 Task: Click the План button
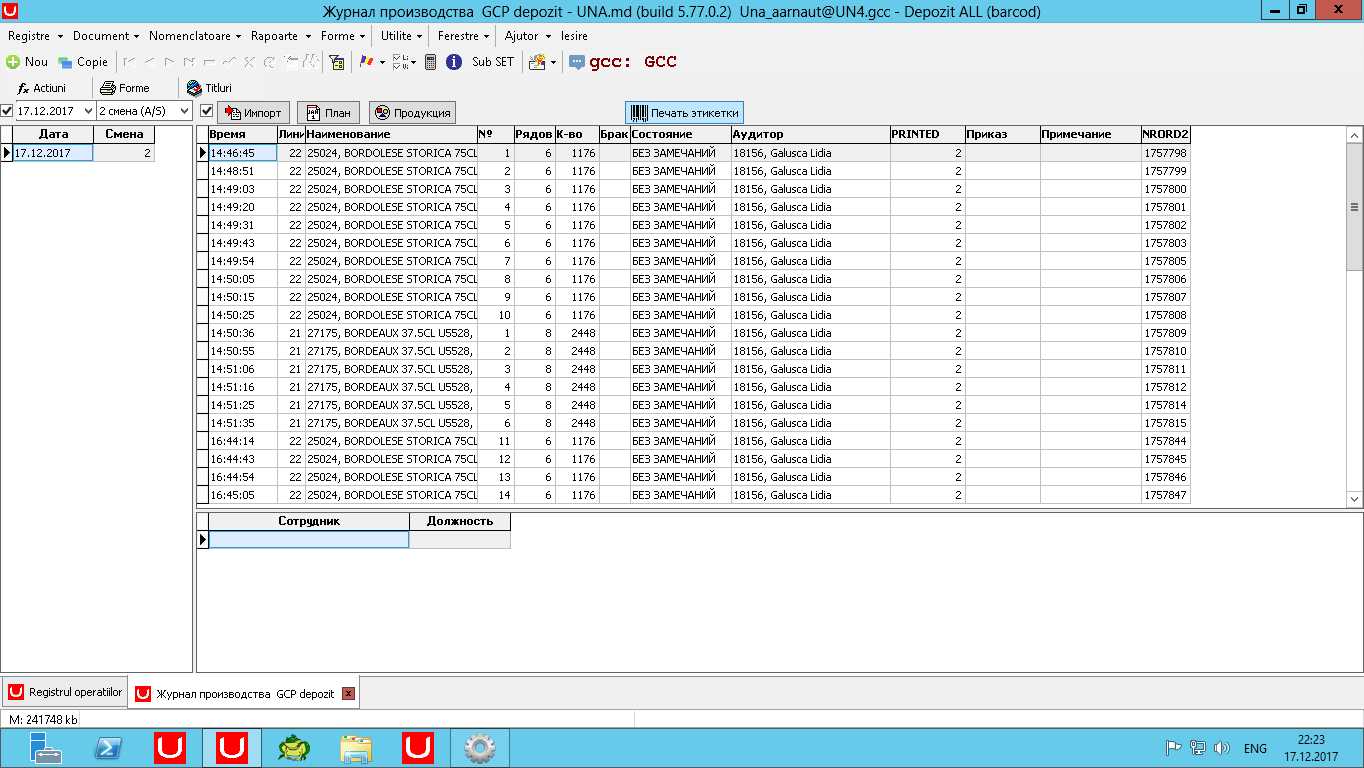pyautogui.click(x=328, y=113)
